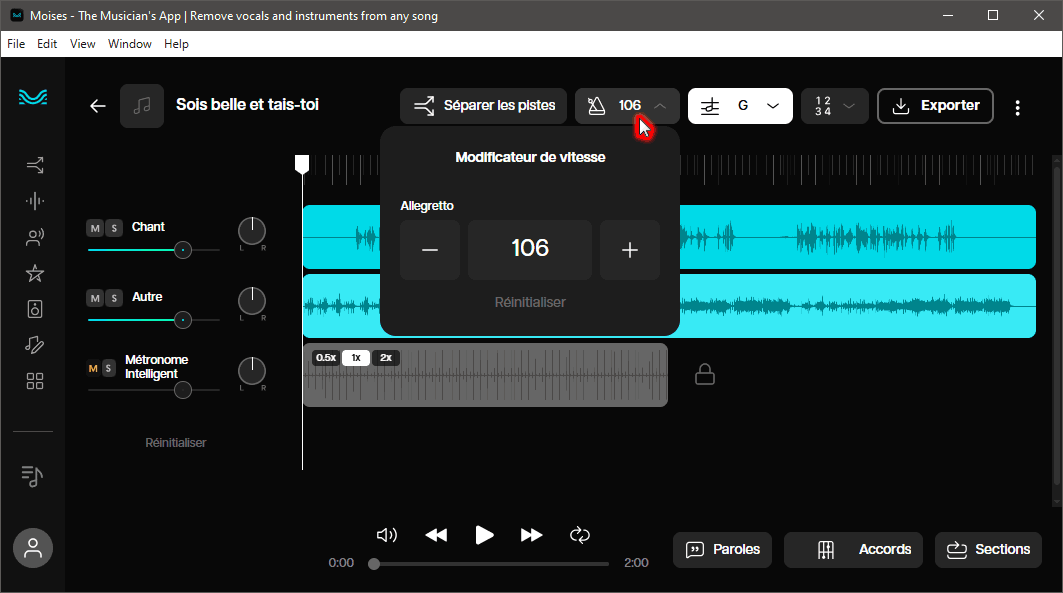Click the Autre volume slider handle
The image size is (1063, 593).
coord(182,320)
